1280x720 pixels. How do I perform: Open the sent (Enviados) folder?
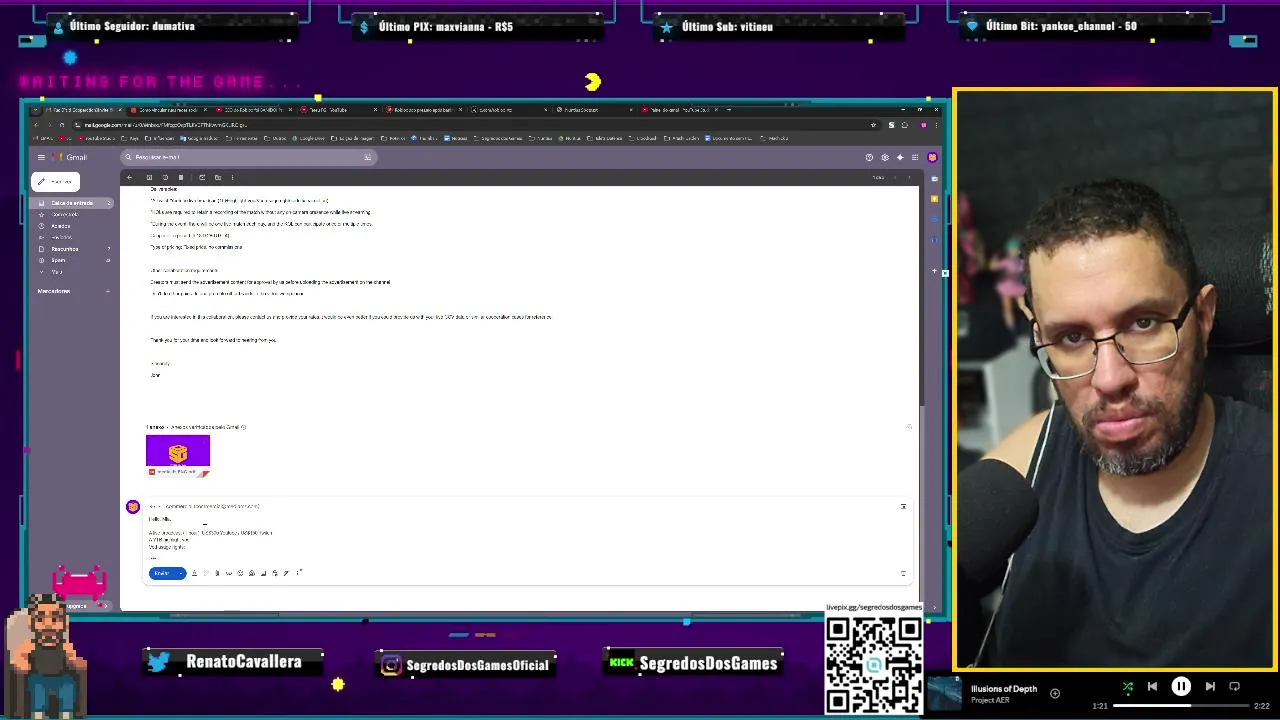click(62, 237)
